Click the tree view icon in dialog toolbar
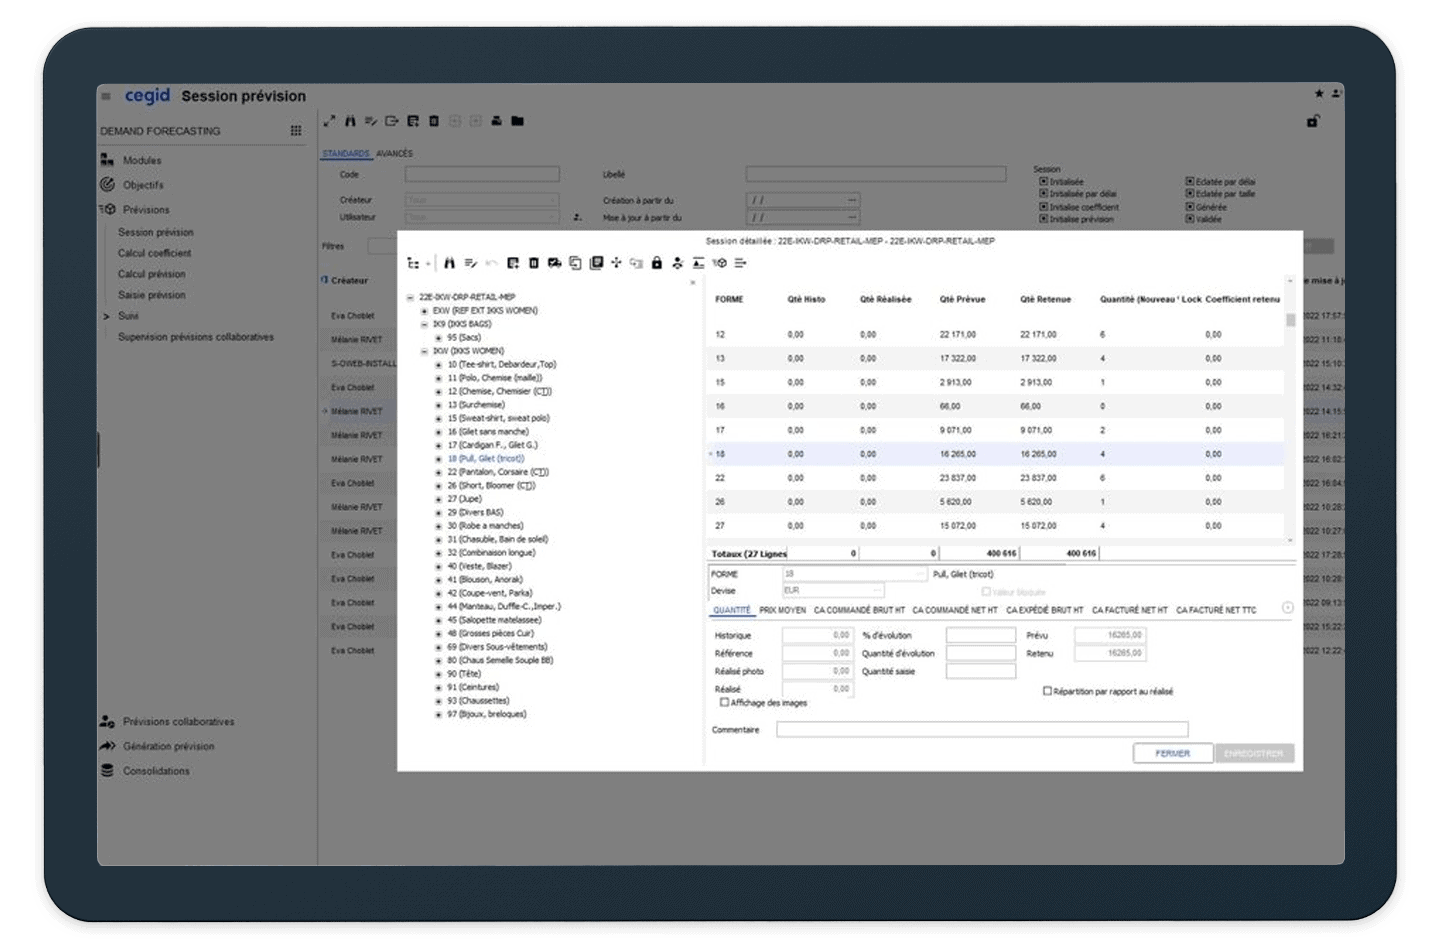Viewport: 1440px width, 951px height. pyautogui.click(x=413, y=263)
